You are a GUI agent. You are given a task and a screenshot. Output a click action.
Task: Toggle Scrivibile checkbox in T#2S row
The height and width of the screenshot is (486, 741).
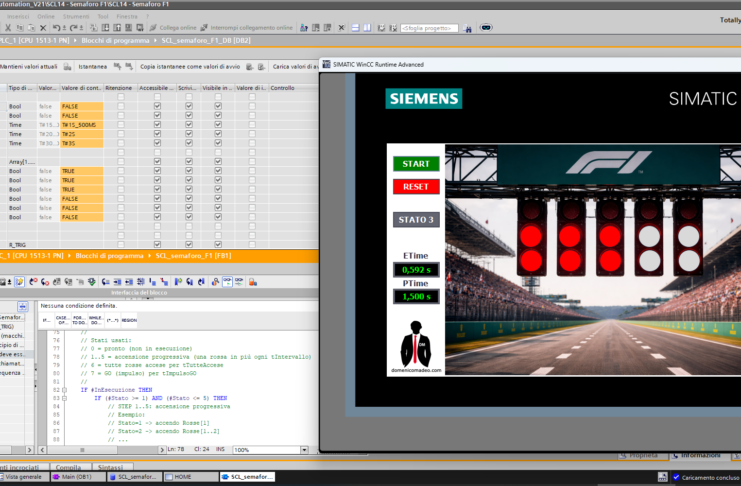(x=189, y=134)
